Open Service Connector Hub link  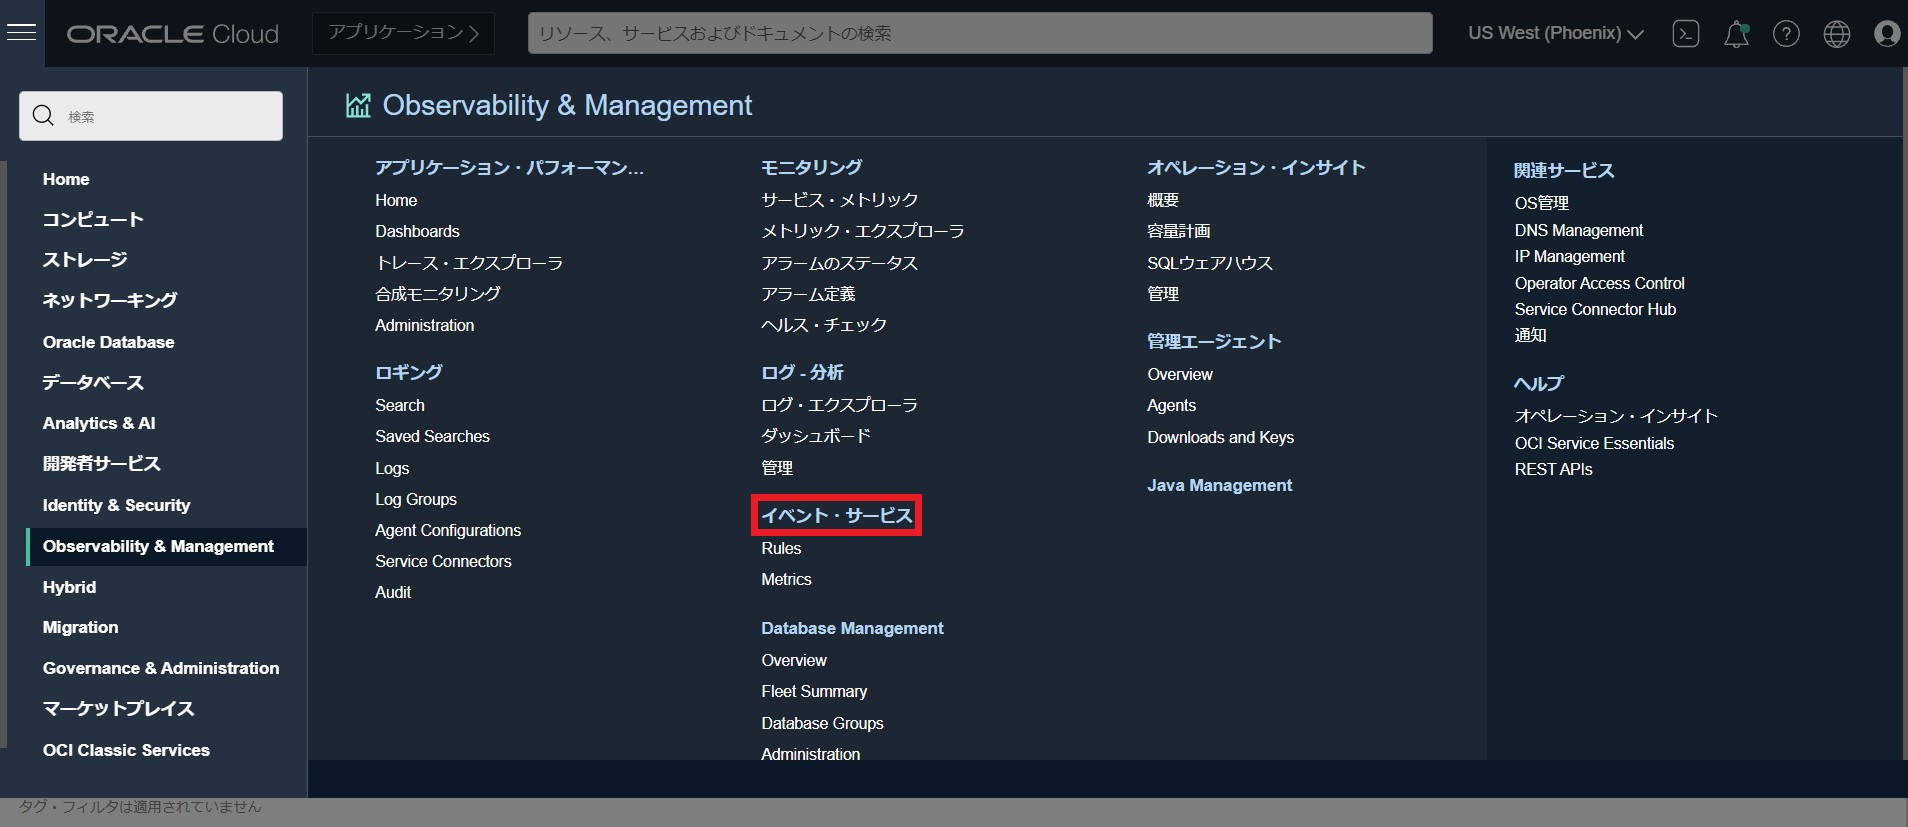[1594, 309]
